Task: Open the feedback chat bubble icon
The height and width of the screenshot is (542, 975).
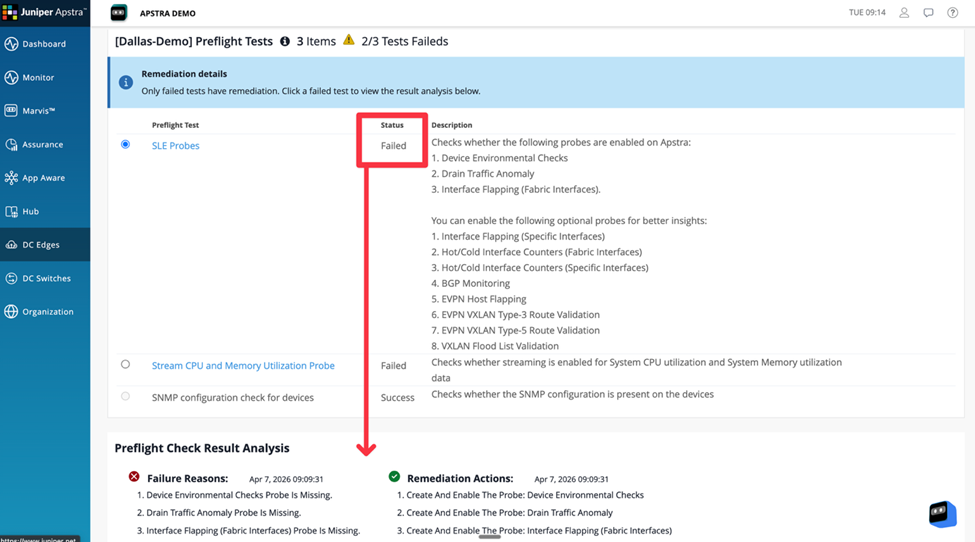Action: click(x=928, y=12)
